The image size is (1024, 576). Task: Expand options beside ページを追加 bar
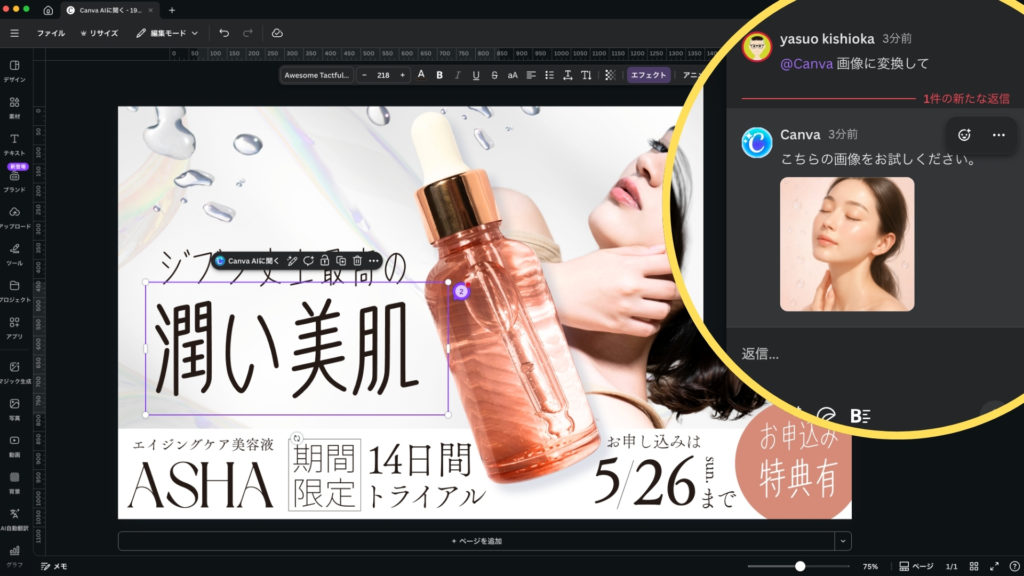pos(844,541)
